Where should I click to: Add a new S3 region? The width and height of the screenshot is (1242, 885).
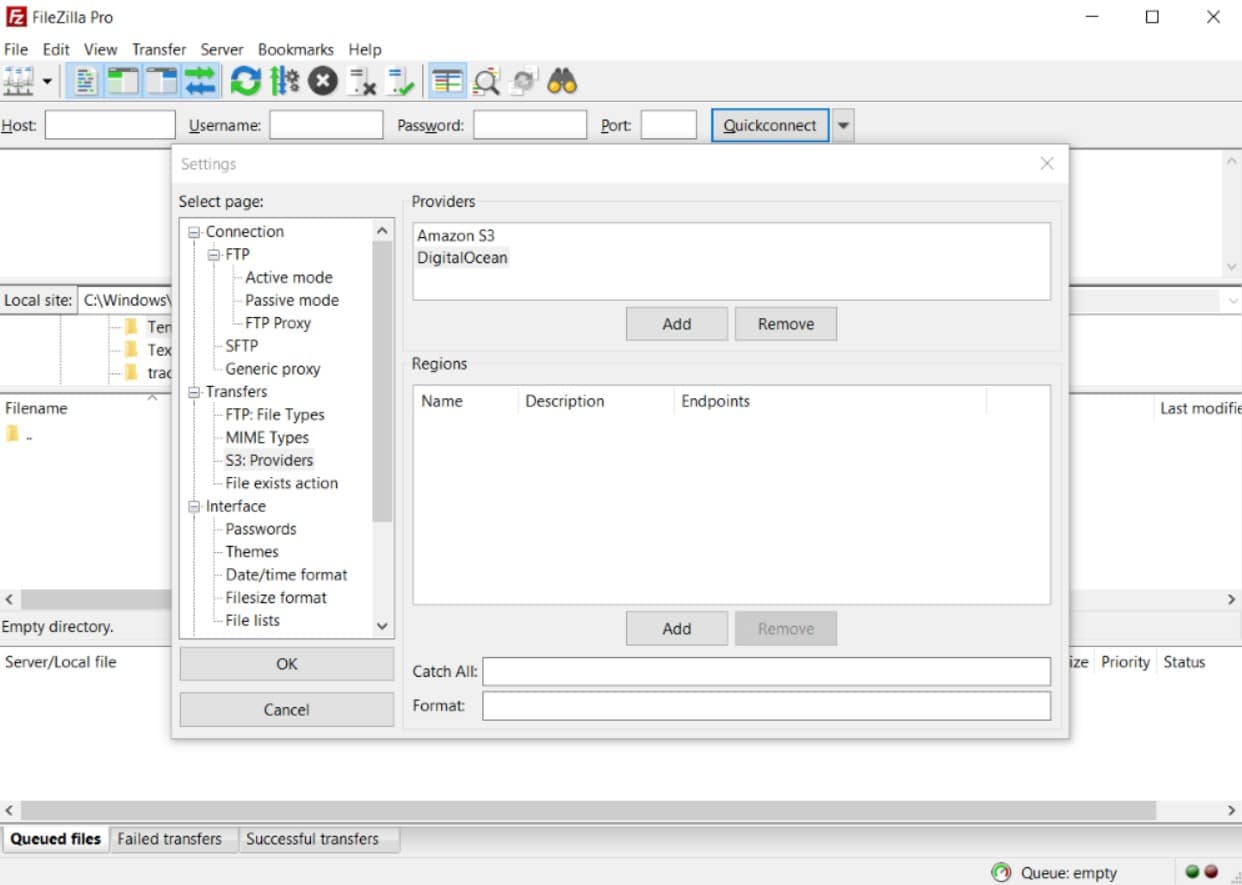[676, 628]
